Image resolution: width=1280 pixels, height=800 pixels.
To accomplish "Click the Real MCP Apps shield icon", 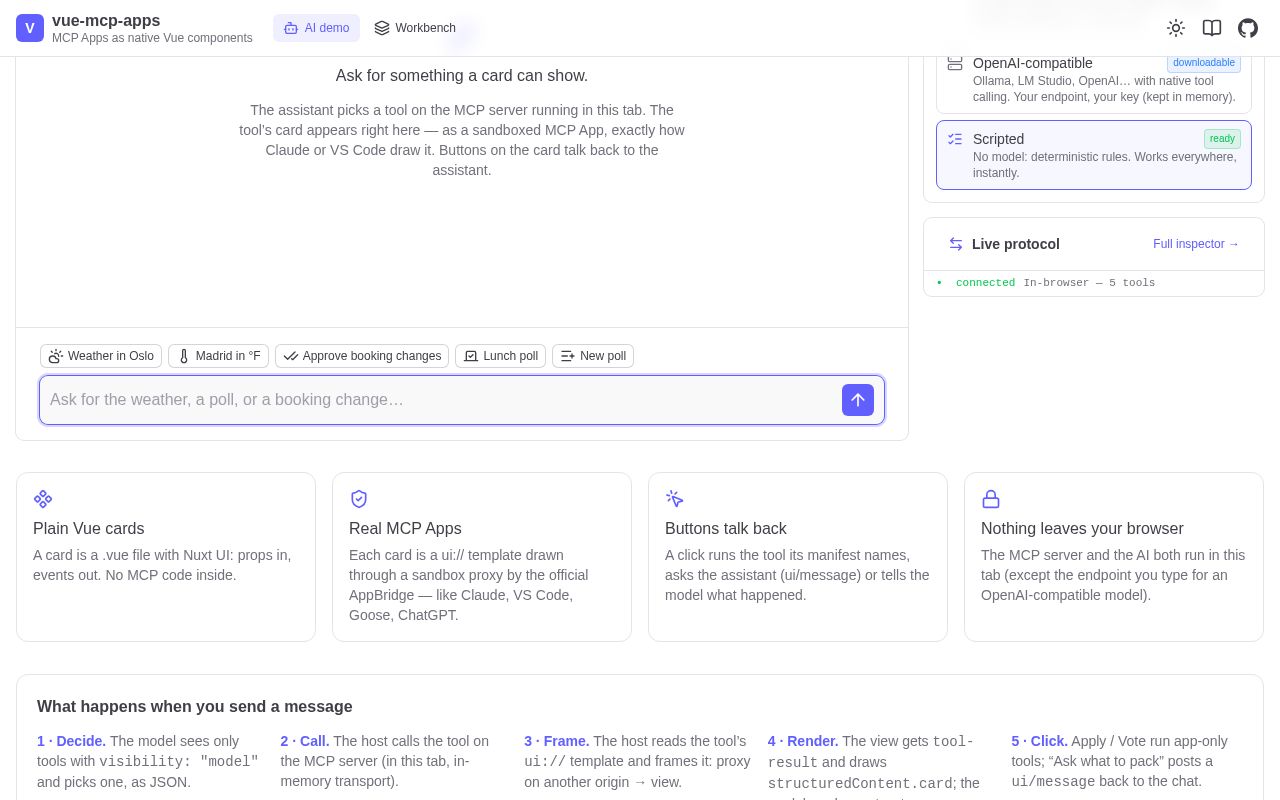I will pos(359,499).
